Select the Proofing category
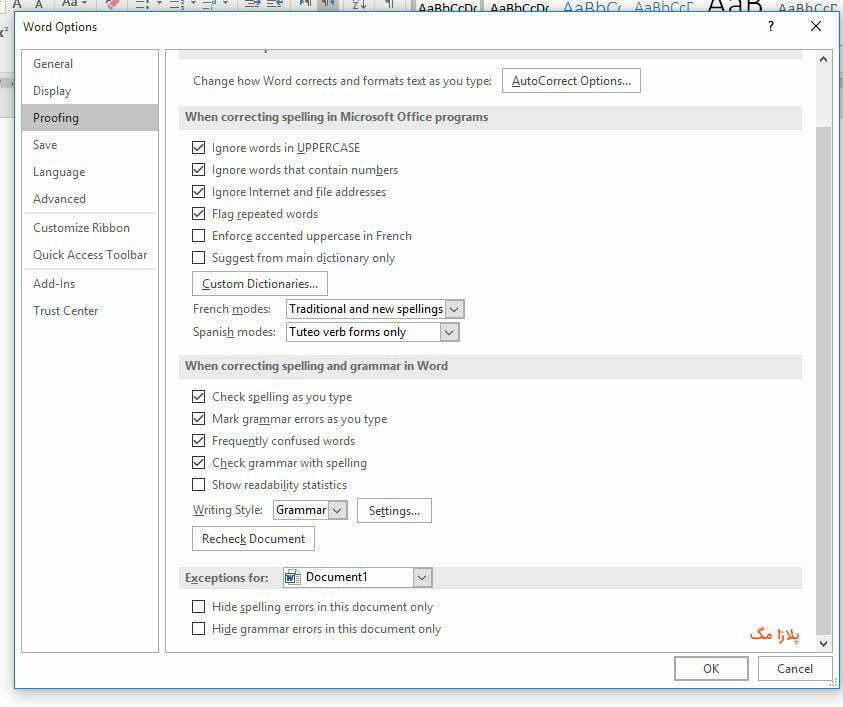The image size is (843, 707). pyautogui.click(x=90, y=117)
